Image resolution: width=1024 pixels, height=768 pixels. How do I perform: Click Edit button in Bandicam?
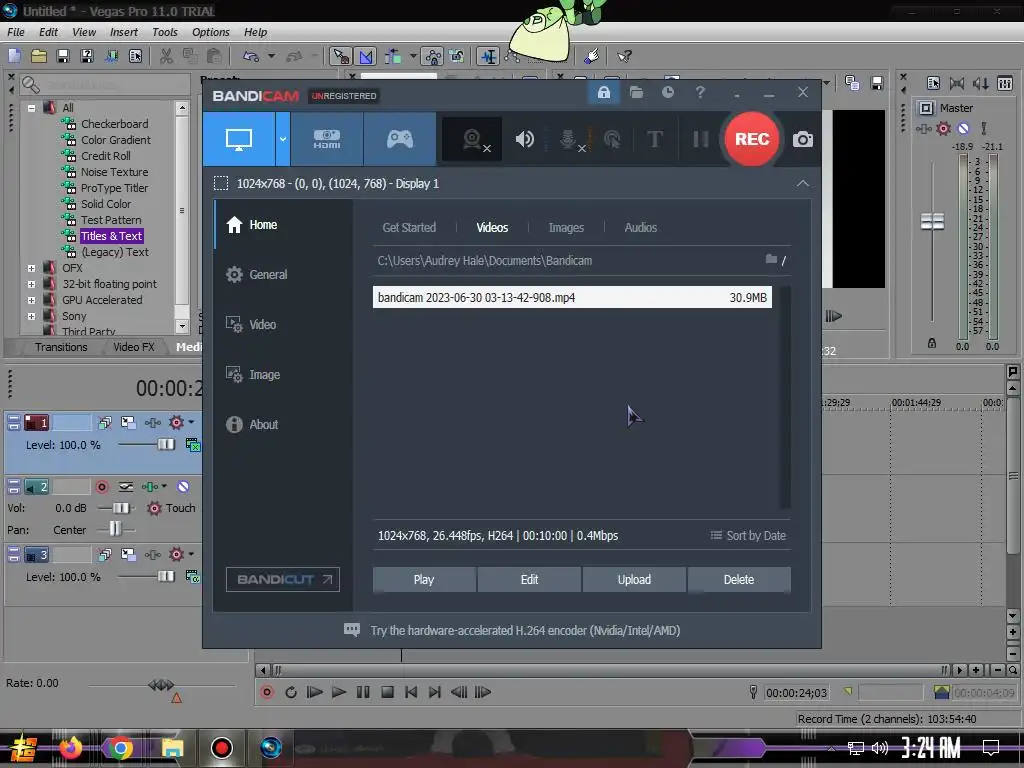coord(529,579)
